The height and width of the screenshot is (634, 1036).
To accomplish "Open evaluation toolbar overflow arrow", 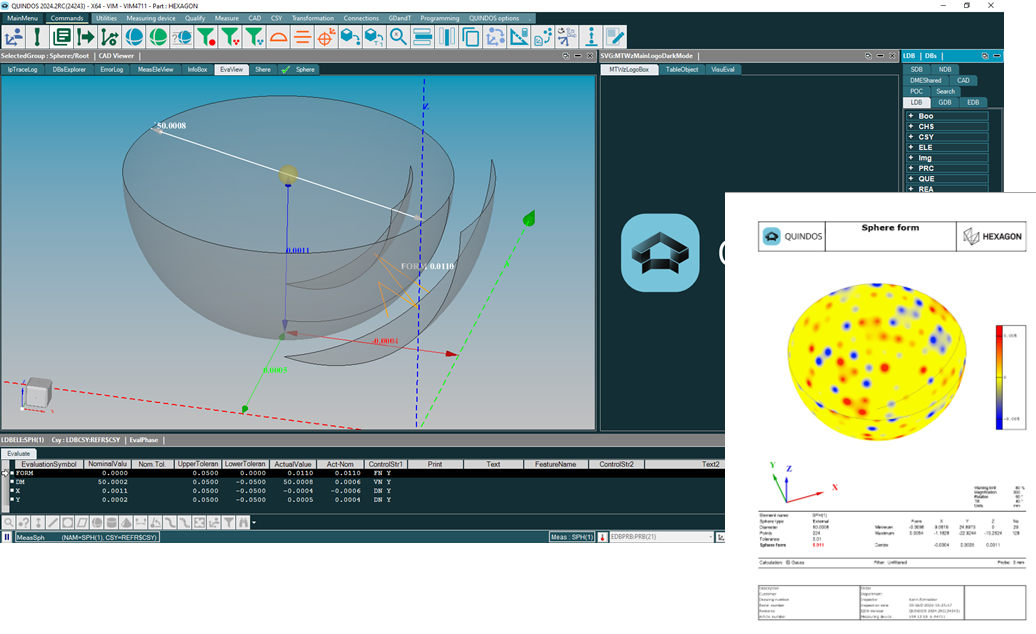I will (254, 522).
